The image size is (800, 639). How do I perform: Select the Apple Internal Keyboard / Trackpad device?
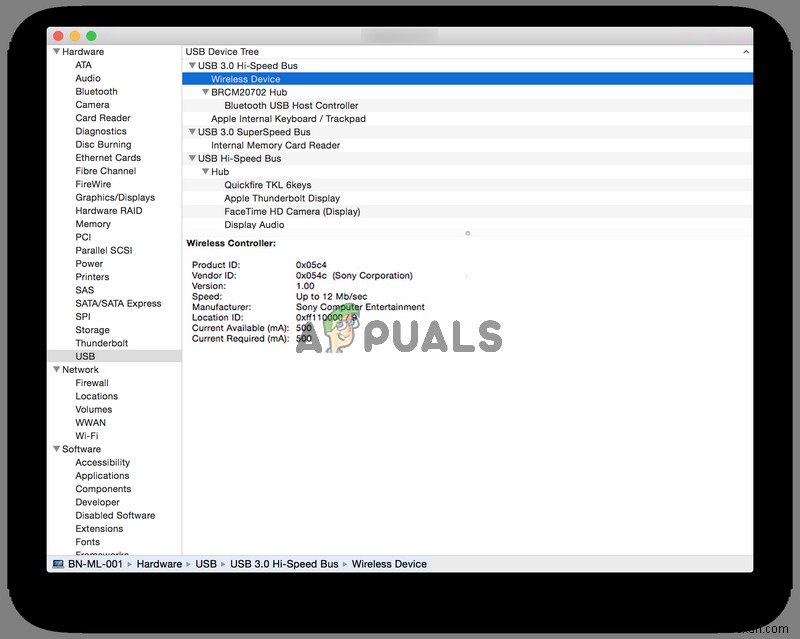275,118
